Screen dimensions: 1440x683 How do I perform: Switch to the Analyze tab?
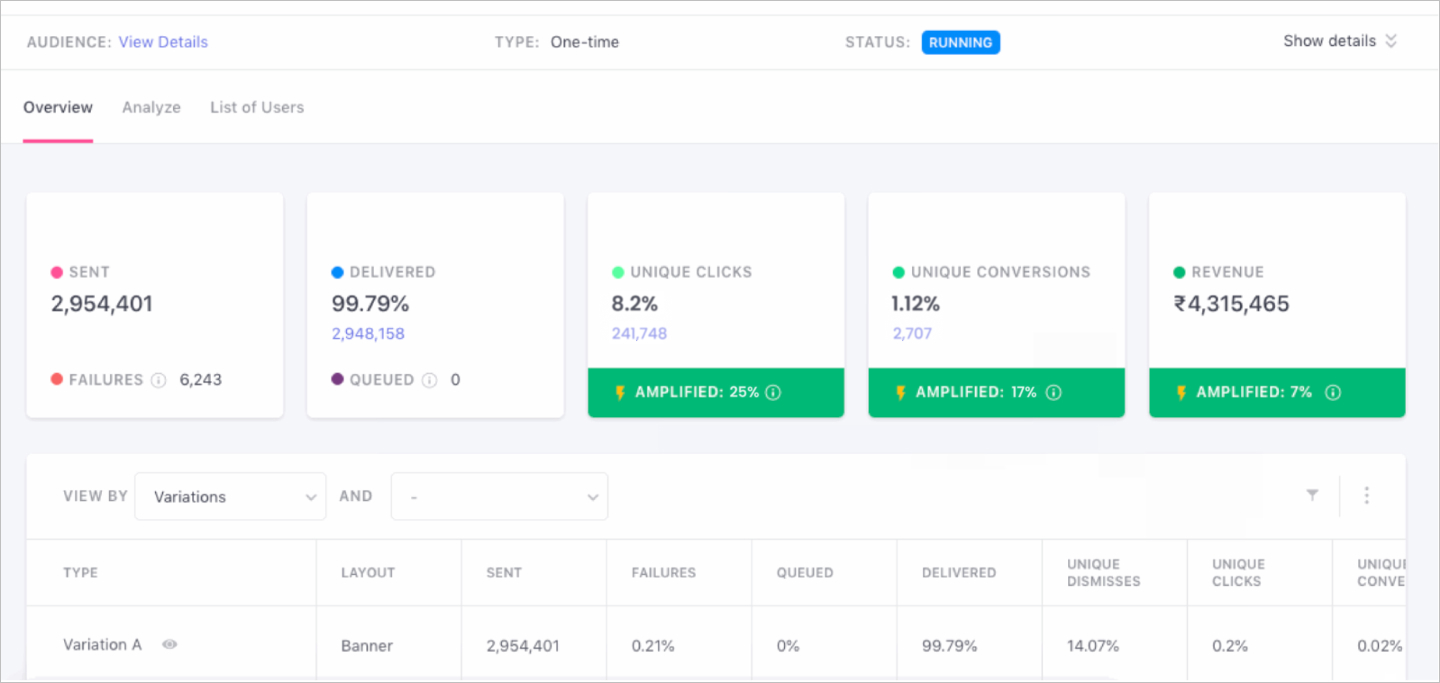pyautogui.click(x=151, y=107)
